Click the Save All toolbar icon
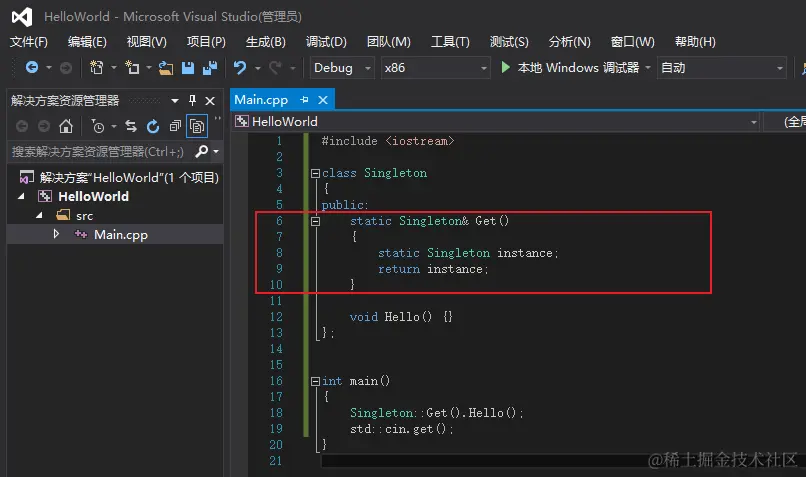 (x=210, y=68)
